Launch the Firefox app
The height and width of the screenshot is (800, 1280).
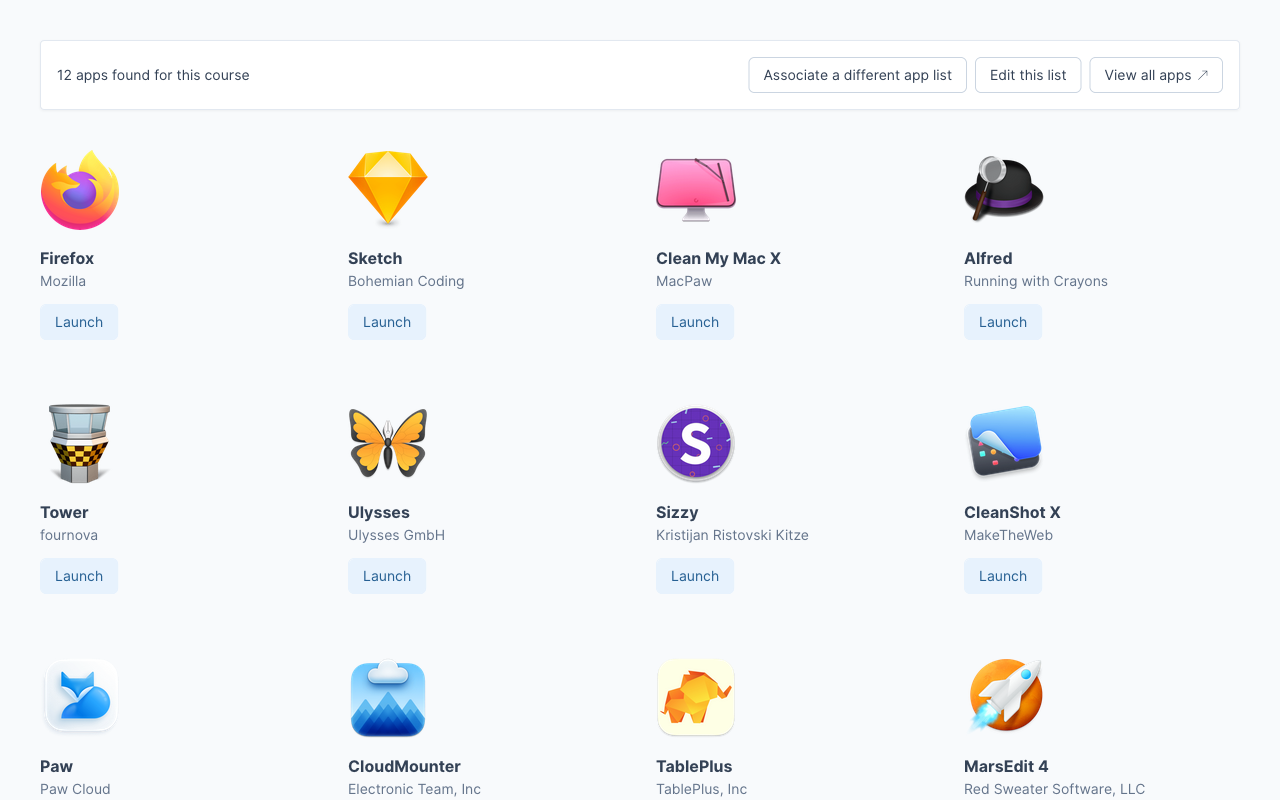tap(79, 322)
